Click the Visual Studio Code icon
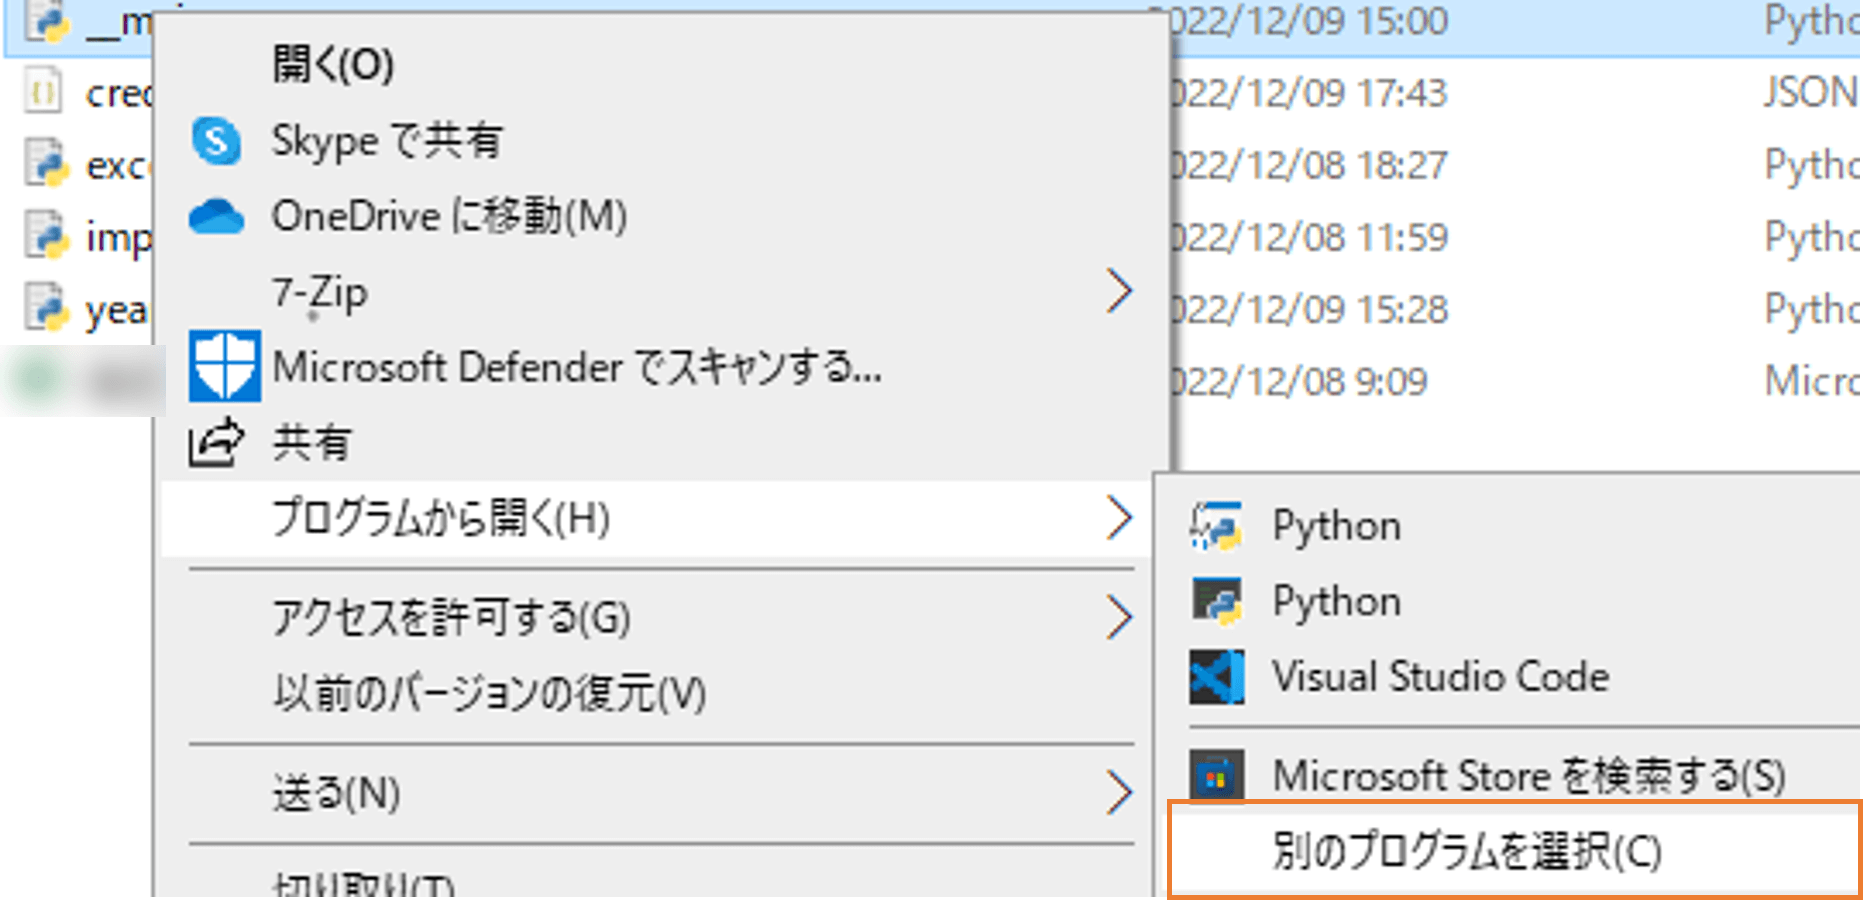The width and height of the screenshot is (1863, 900). point(1217,677)
